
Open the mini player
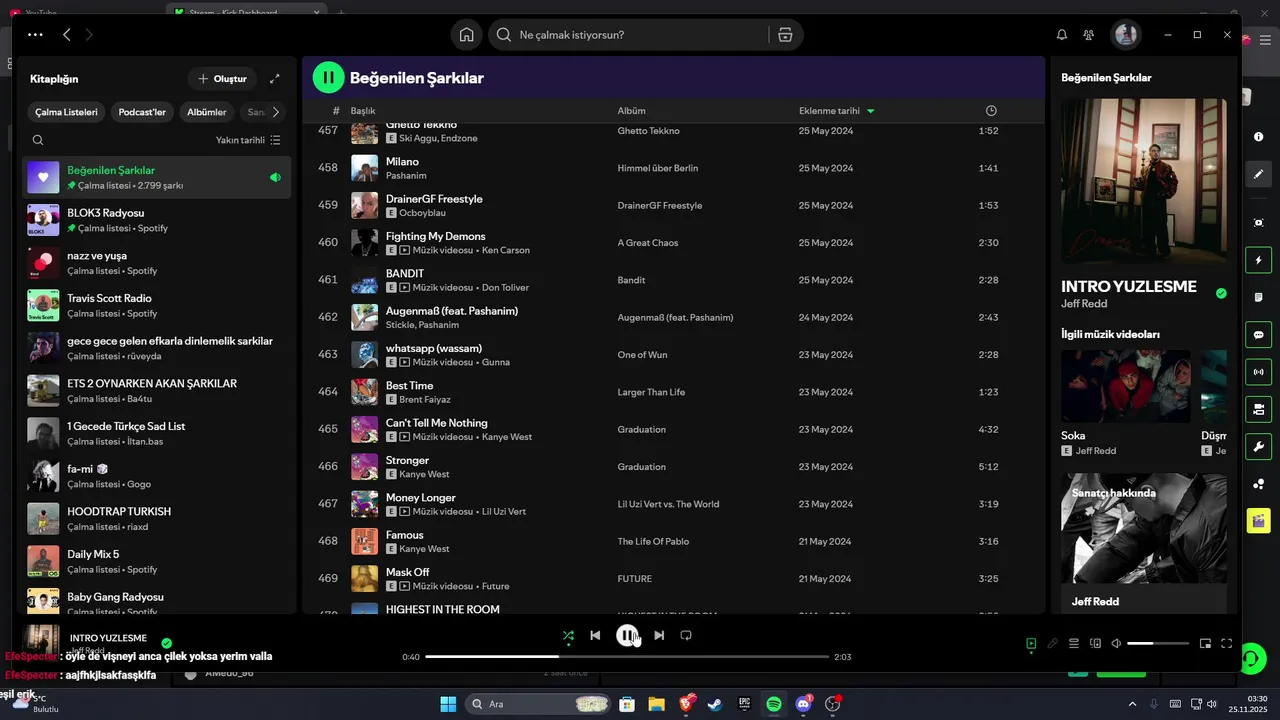[x=1205, y=644]
